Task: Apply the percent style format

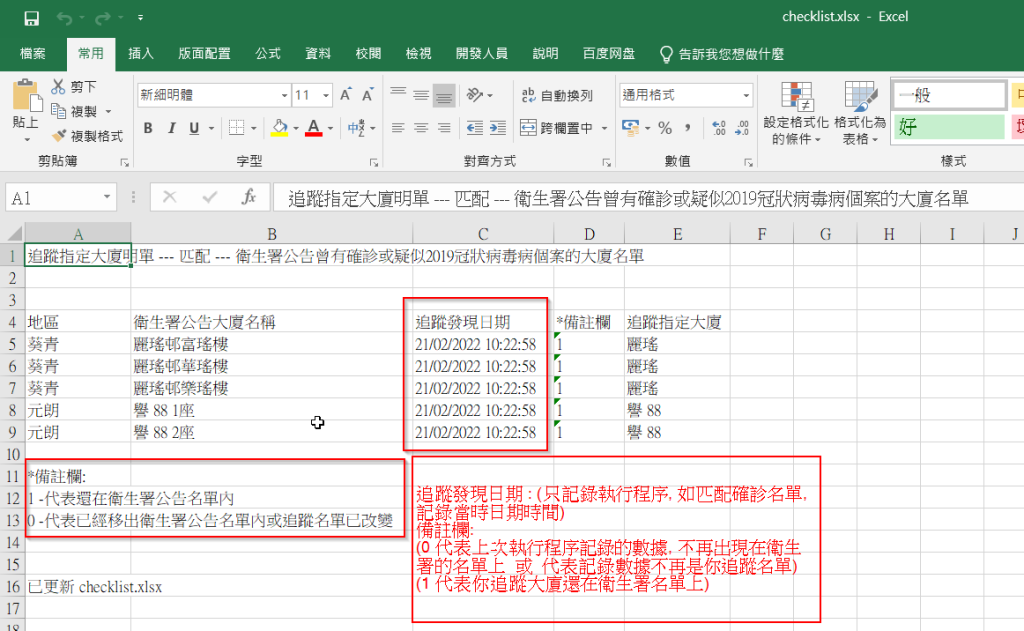Action: point(664,128)
